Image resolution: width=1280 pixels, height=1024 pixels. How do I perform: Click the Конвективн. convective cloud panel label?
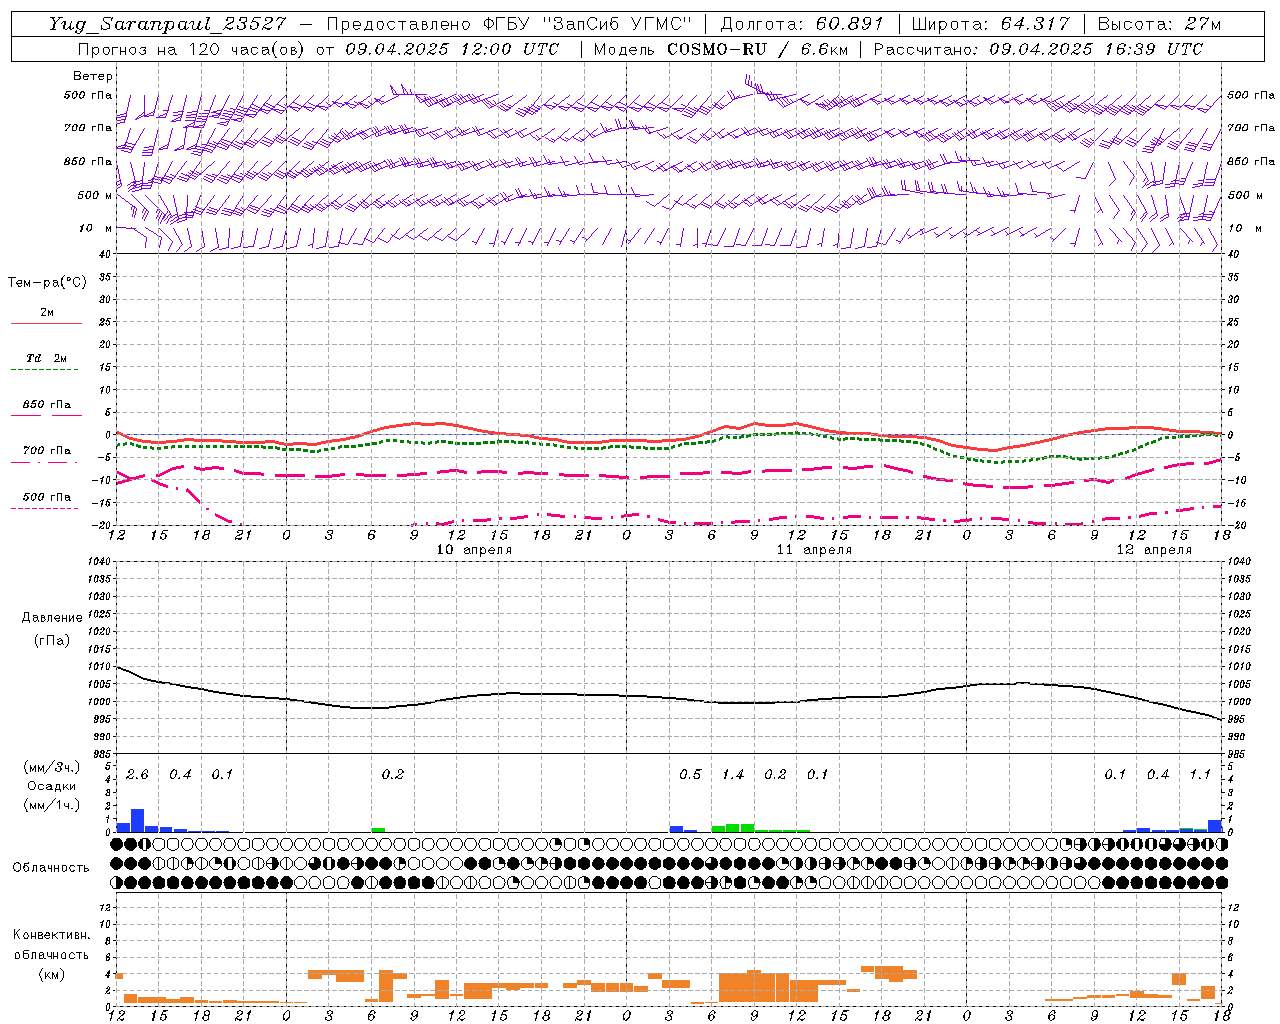tap(51, 935)
